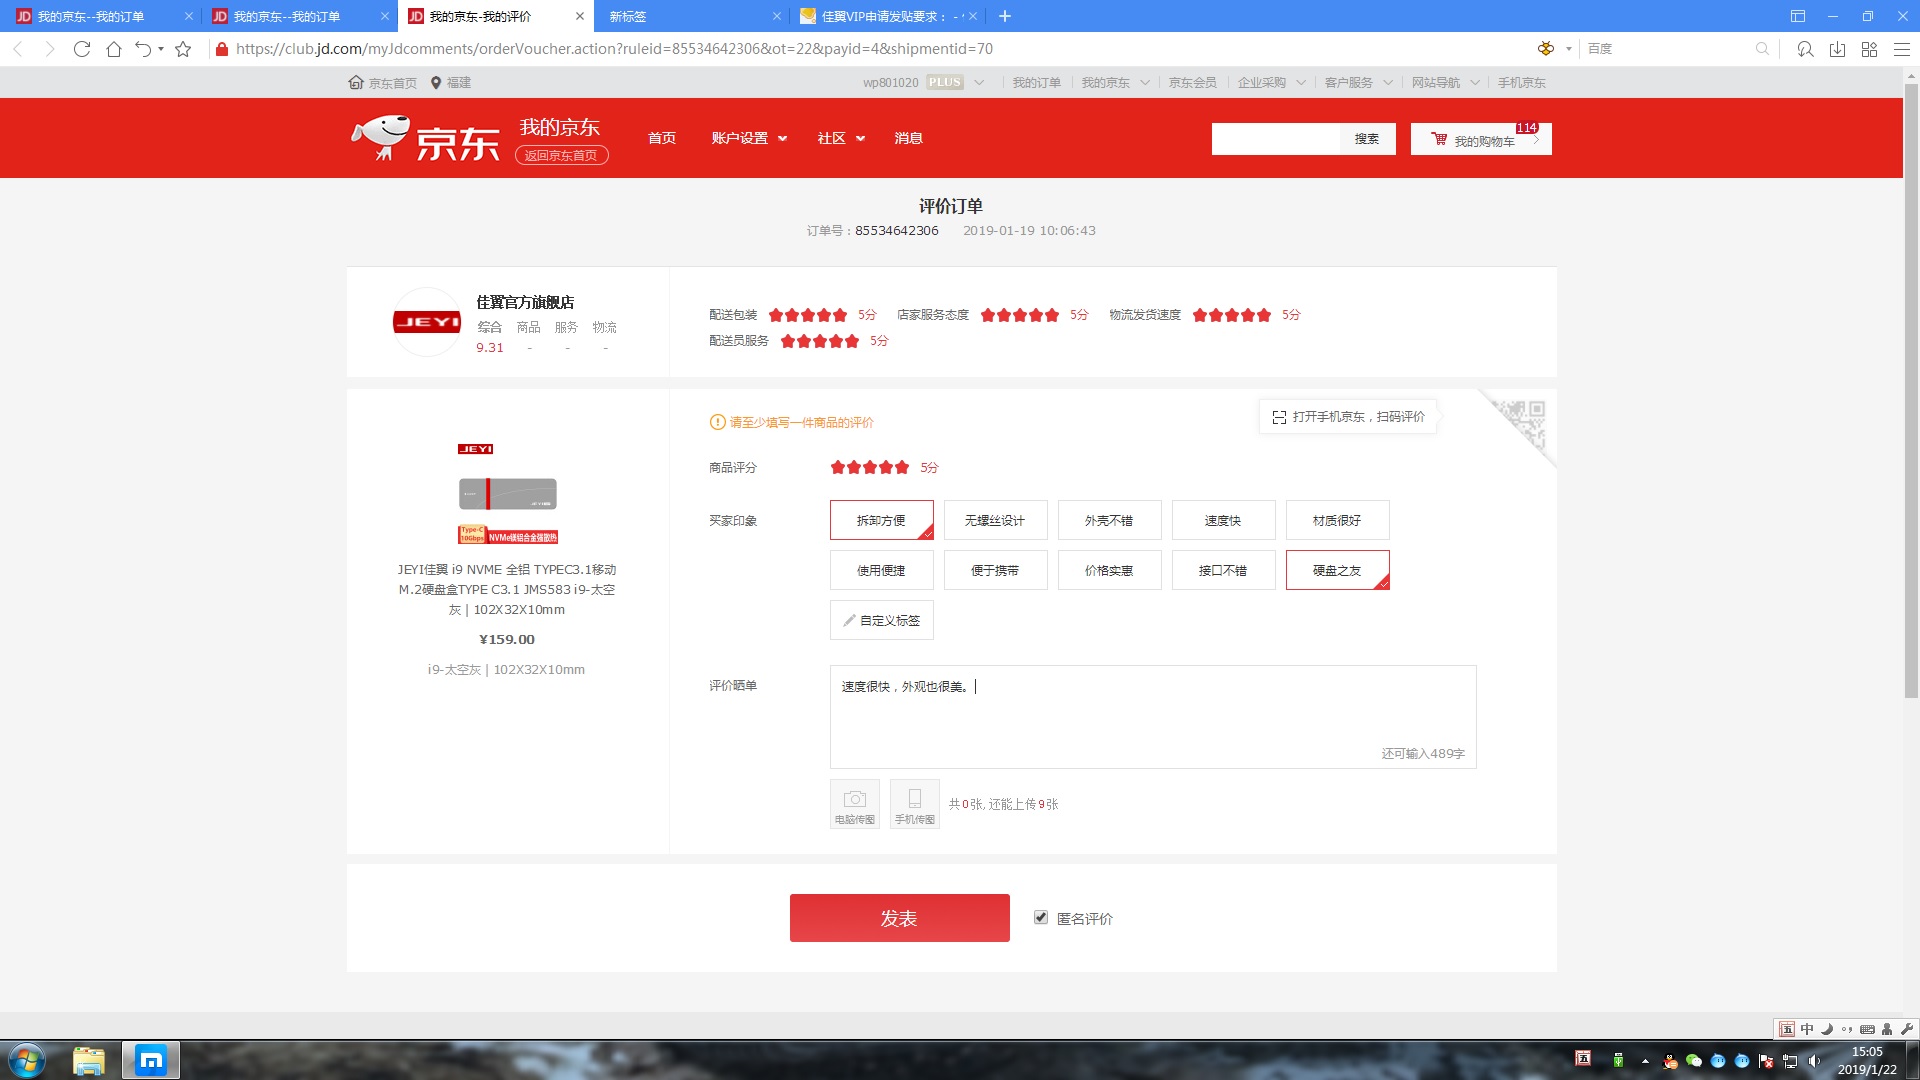The image size is (1920, 1080).
Task: Click the browser back arrow
Action: (18, 49)
